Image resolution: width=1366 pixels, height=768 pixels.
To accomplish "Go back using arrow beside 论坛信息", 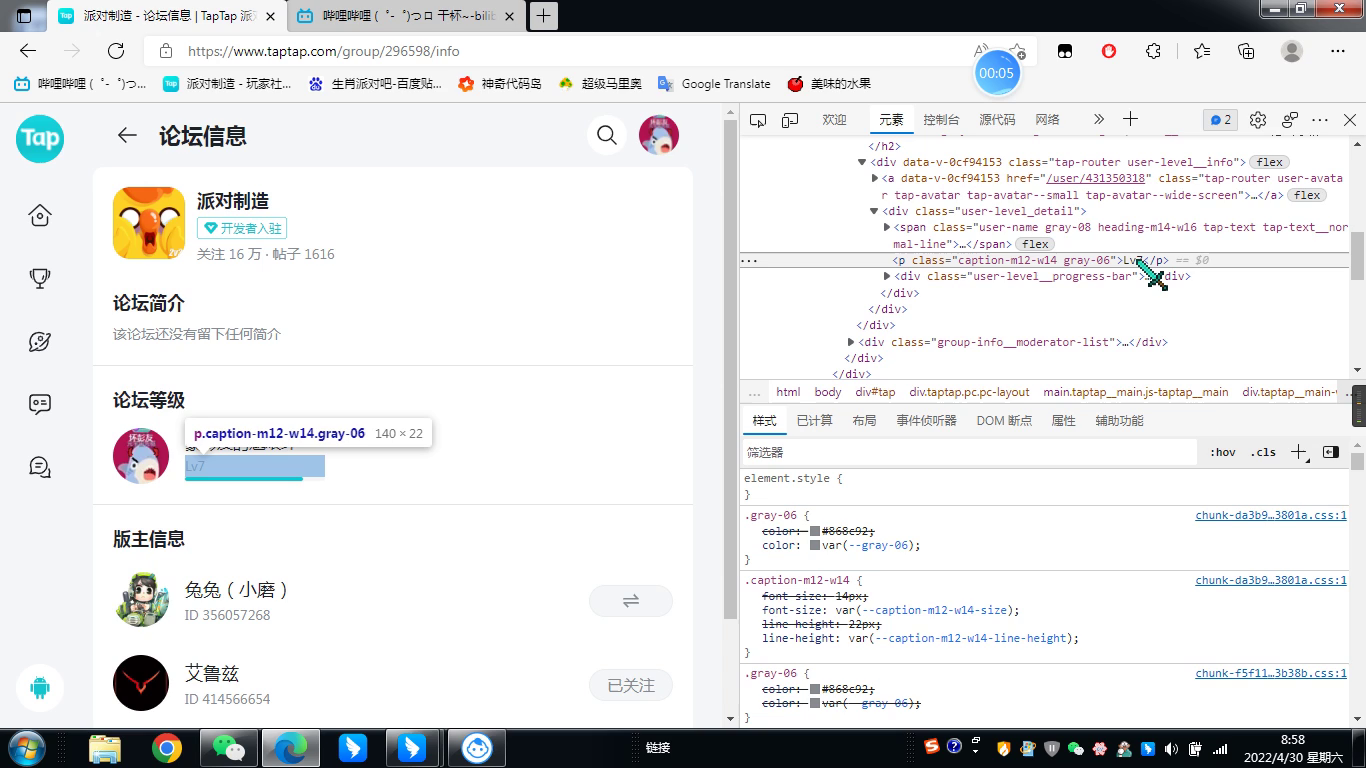I will [127, 135].
